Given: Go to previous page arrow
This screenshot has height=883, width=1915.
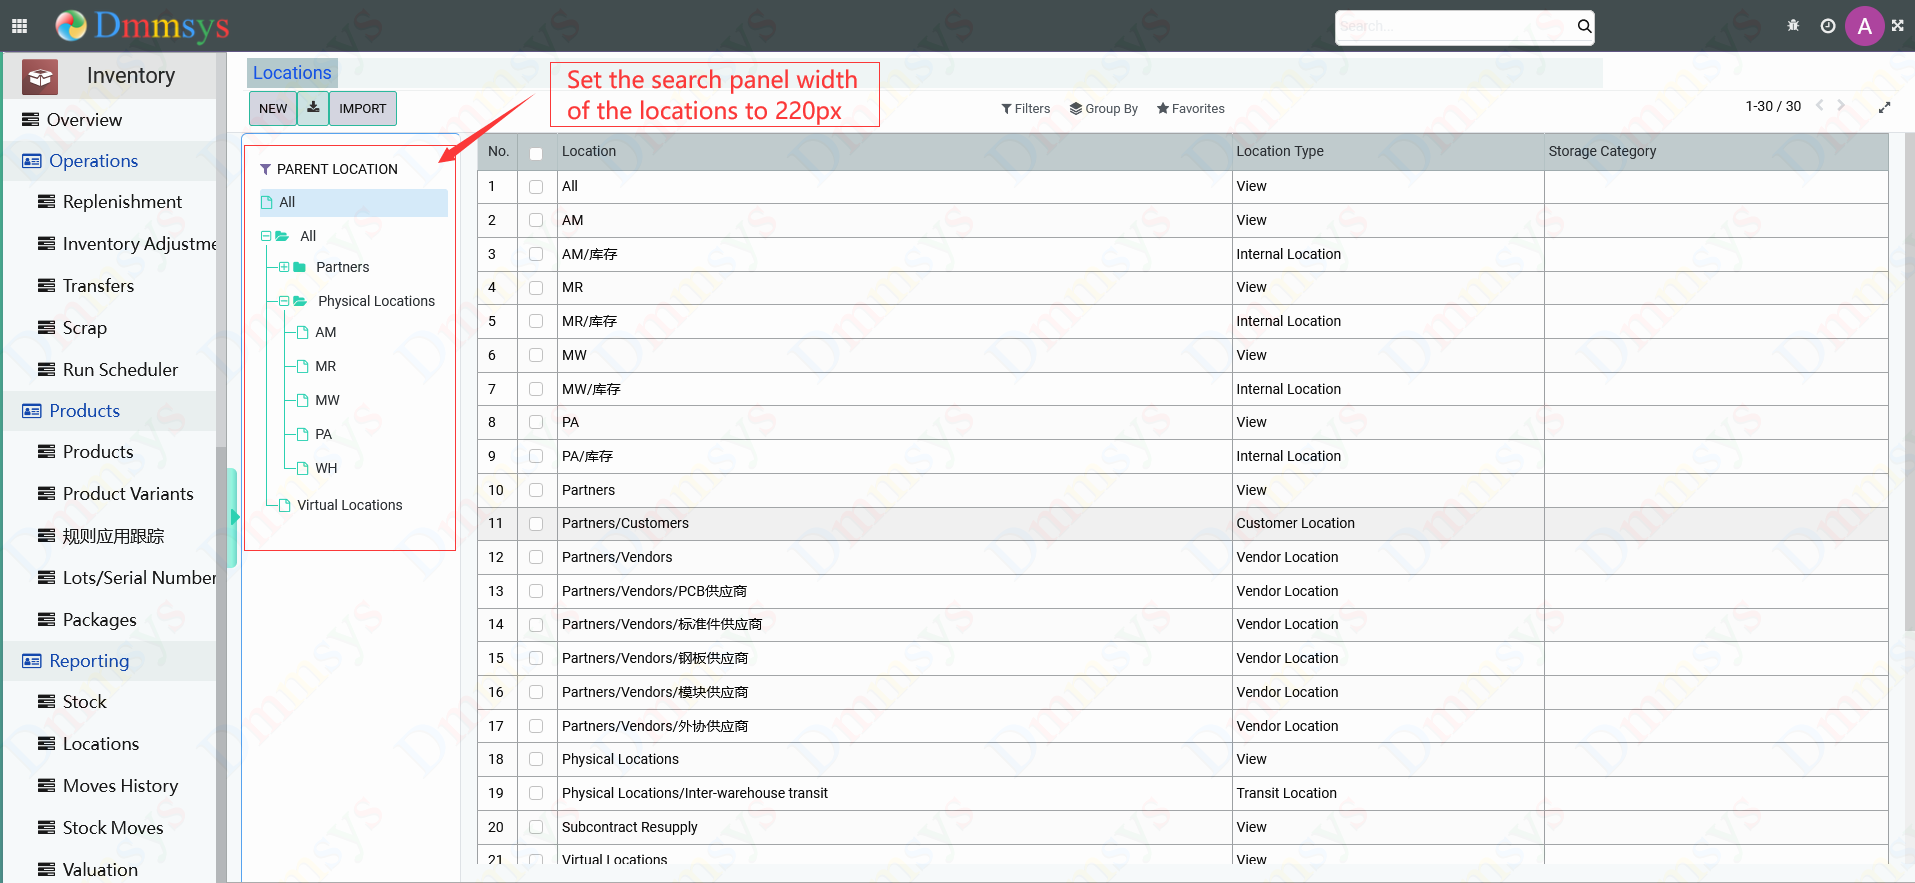Looking at the screenshot, I should tap(1820, 105).
